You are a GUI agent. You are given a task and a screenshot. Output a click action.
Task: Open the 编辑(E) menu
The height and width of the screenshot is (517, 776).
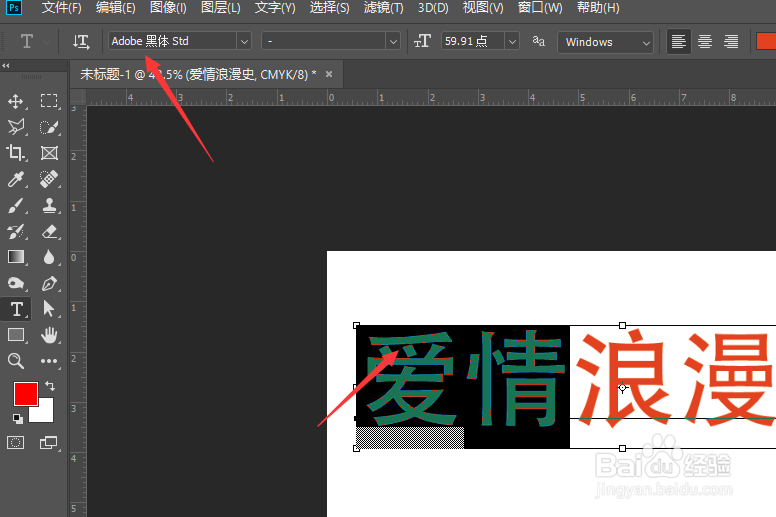coord(115,8)
